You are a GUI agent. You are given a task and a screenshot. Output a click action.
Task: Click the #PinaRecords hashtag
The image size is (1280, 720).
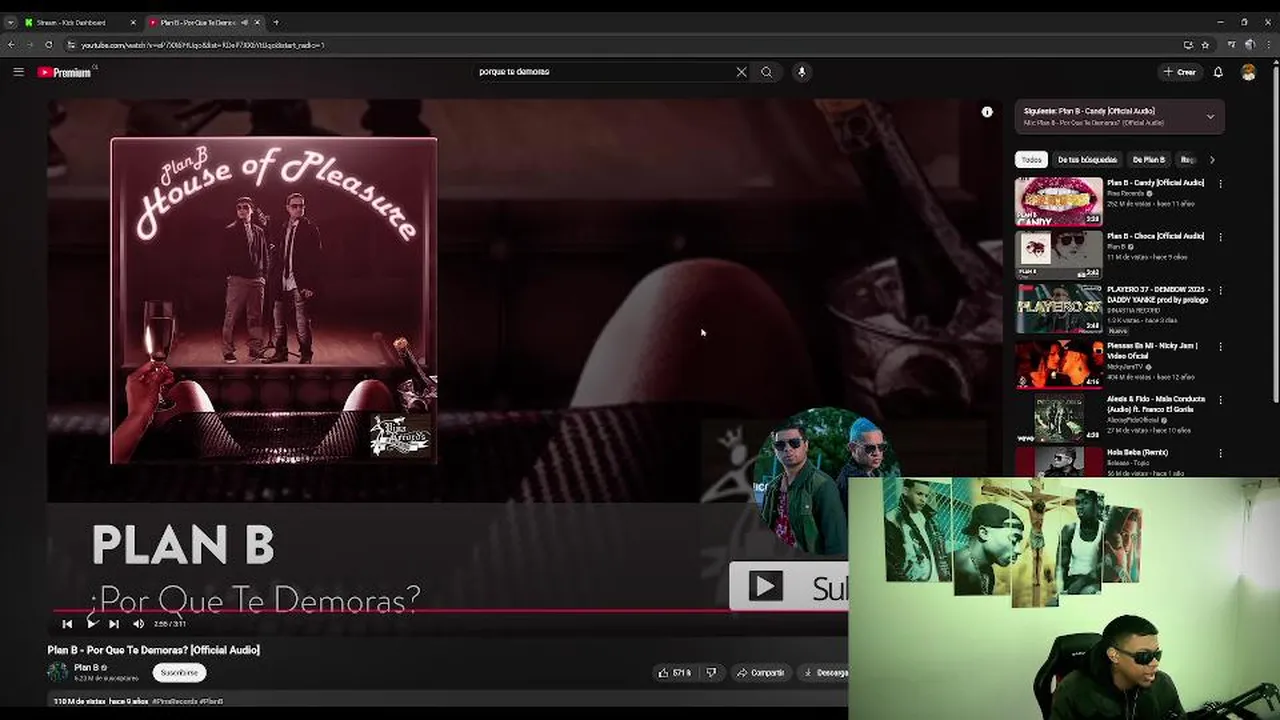coord(173,701)
